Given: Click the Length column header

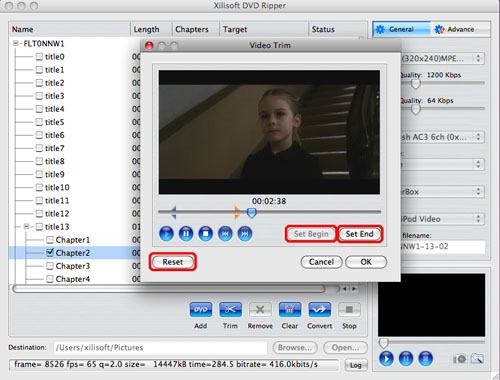Looking at the screenshot, I should pyautogui.click(x=151, y=29).
